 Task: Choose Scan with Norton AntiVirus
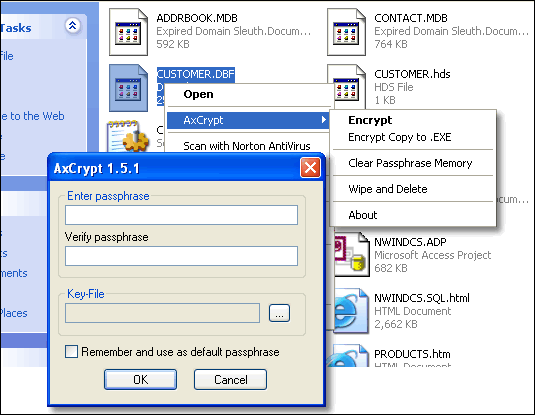coord(247,146)
